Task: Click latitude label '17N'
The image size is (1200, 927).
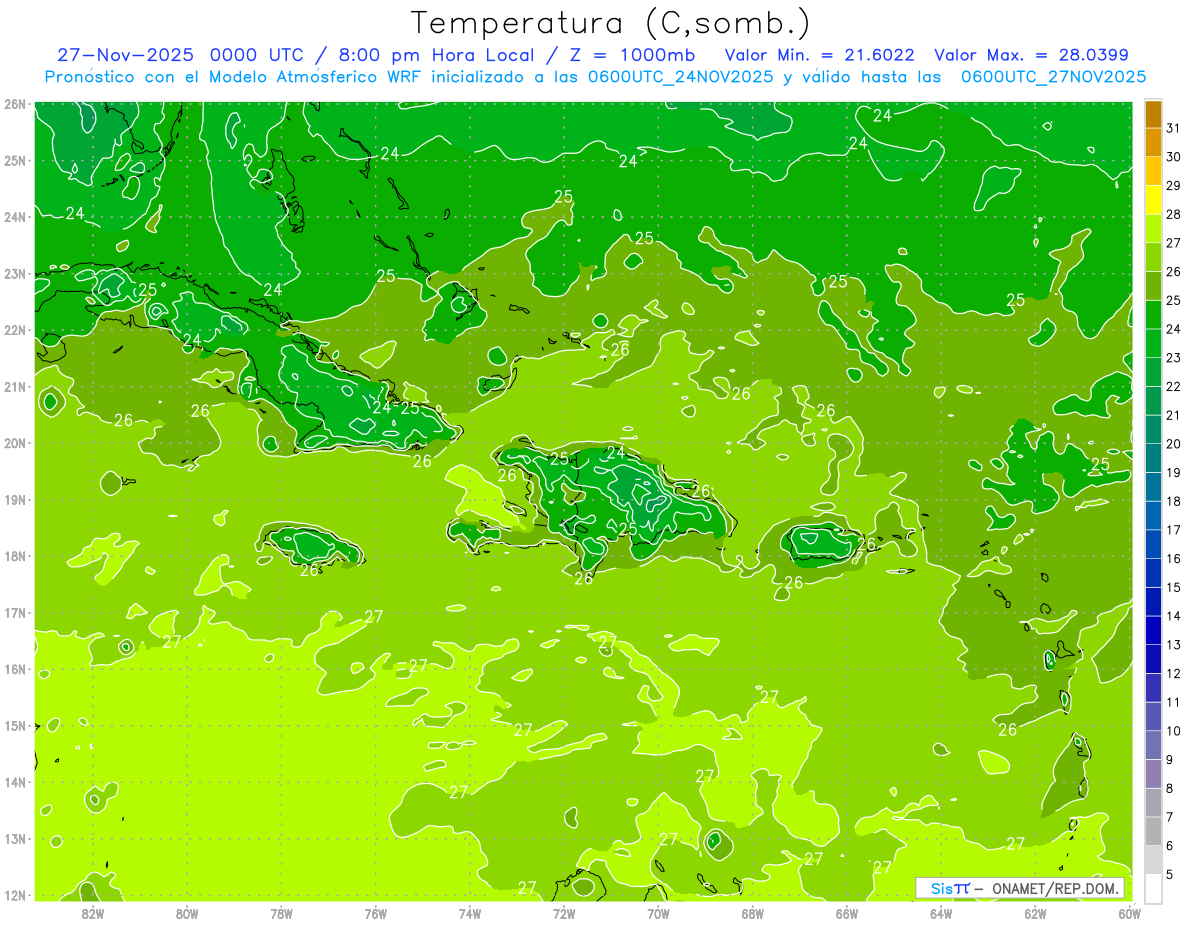Action: (x=16, y=612)
